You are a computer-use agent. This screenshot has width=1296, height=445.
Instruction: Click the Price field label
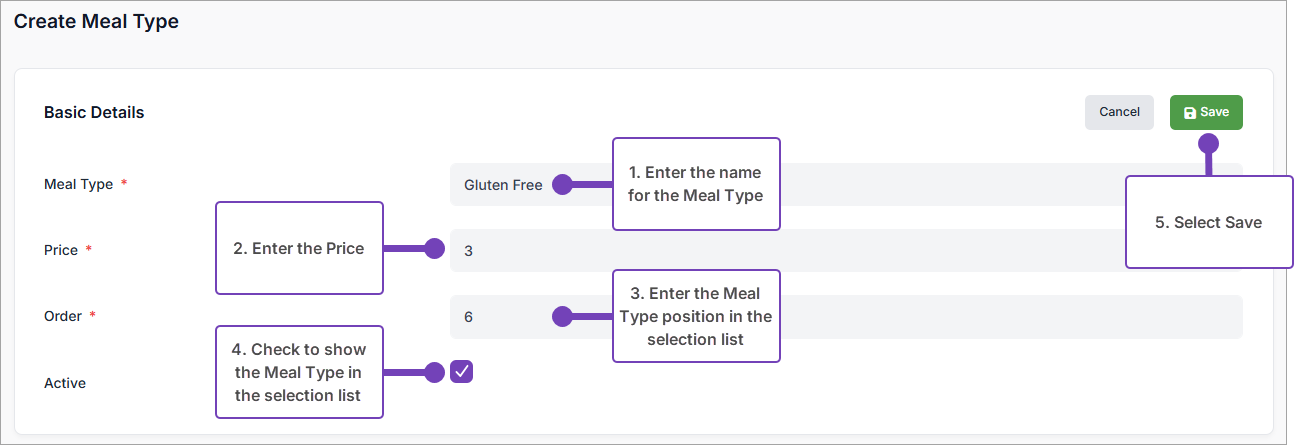[x=61, y=250]
